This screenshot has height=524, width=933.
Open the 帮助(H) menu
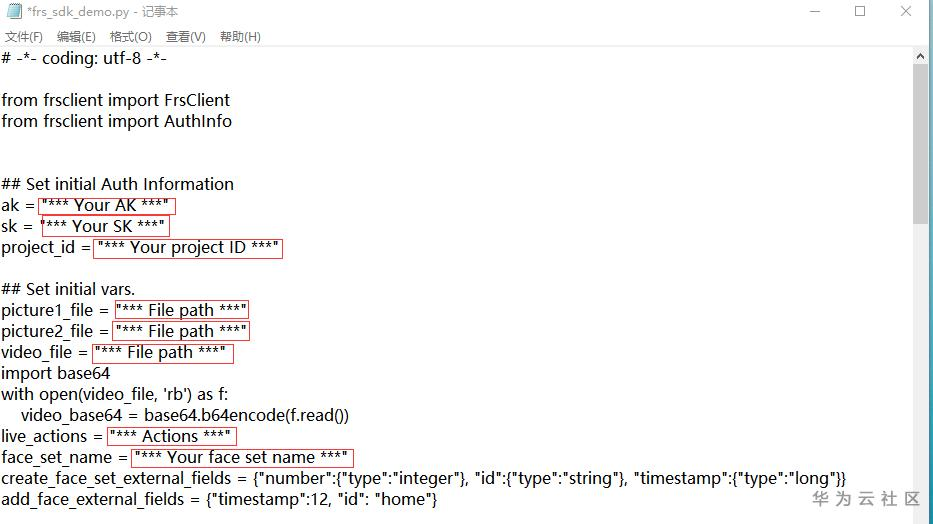(x=240, y=37)
